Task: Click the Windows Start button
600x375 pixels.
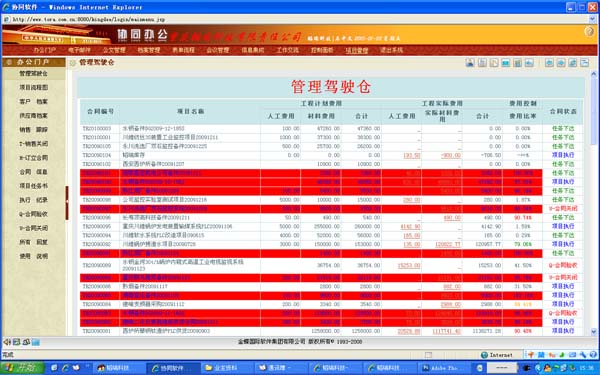Action: tap(23, 368)
